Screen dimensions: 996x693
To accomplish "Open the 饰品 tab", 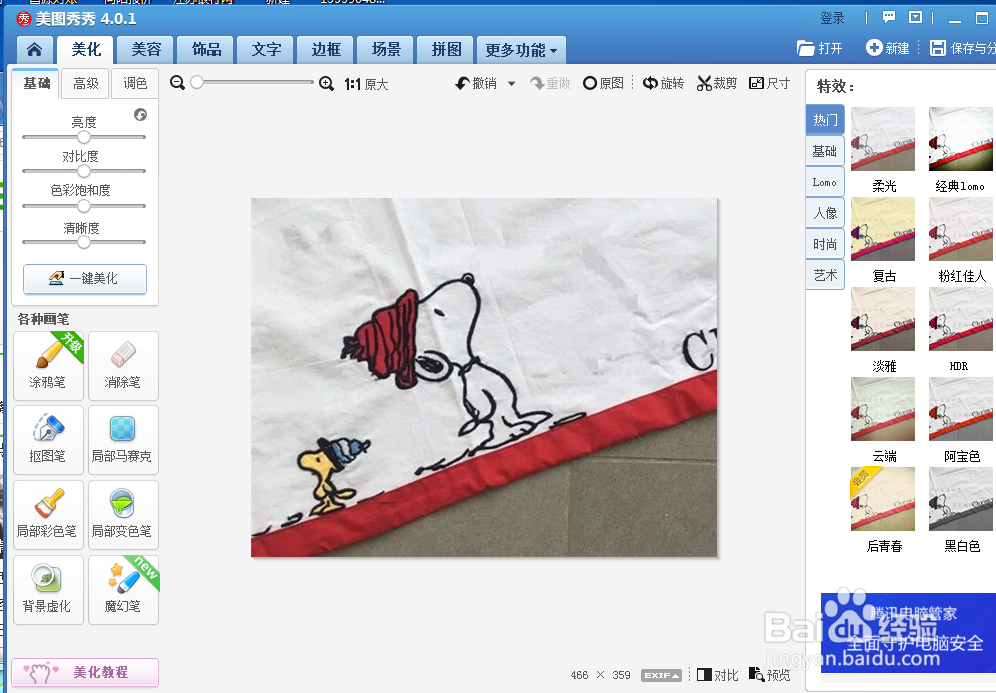I will tap(206, 50).
